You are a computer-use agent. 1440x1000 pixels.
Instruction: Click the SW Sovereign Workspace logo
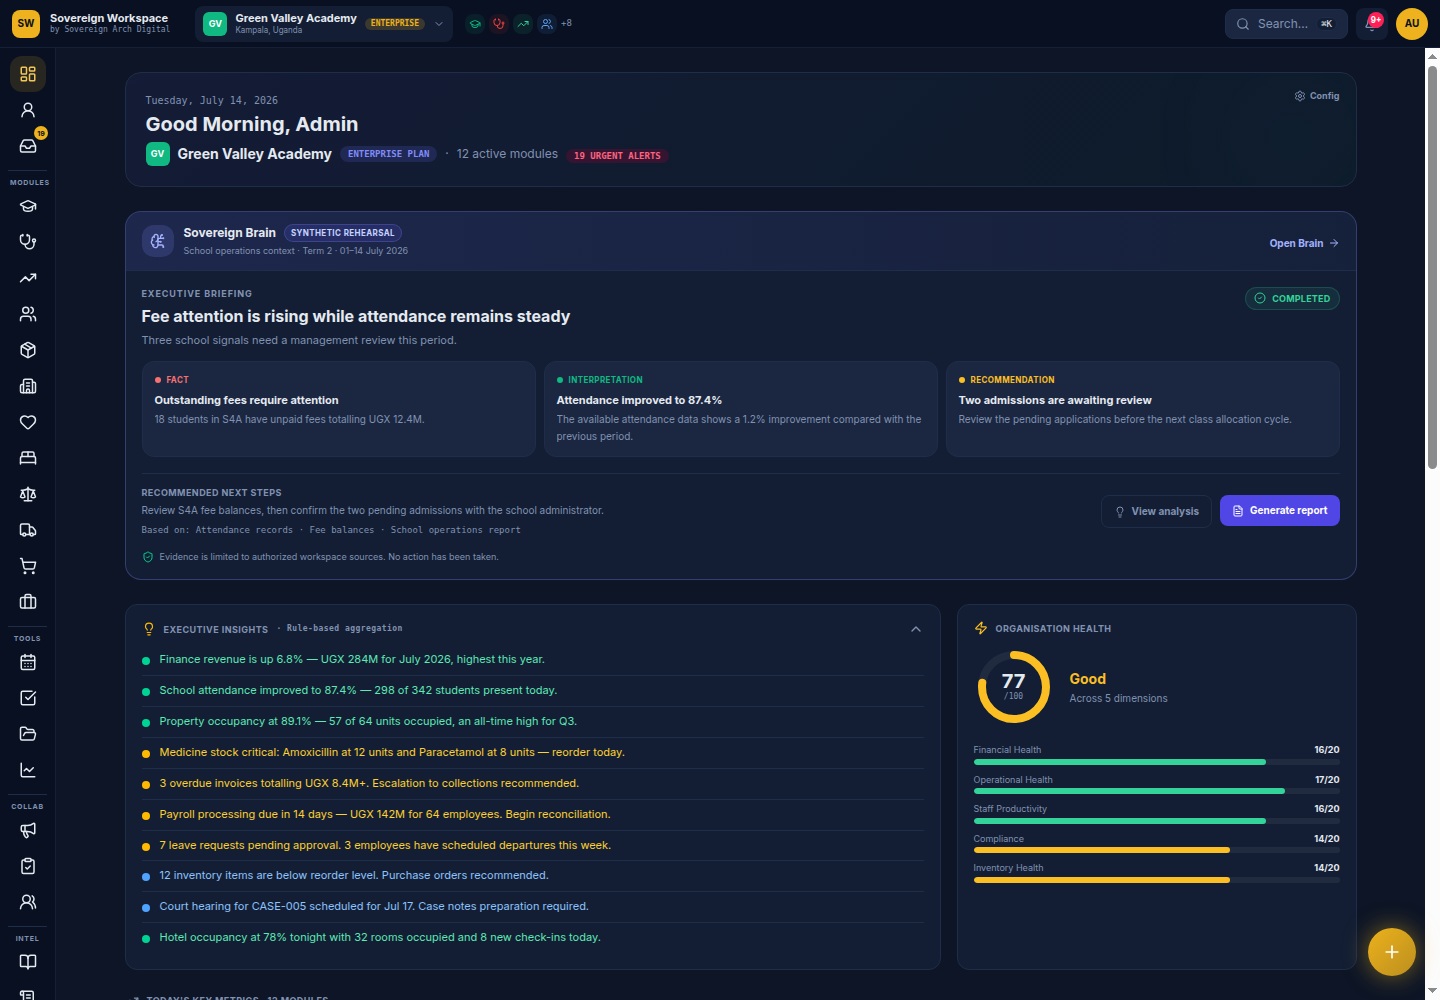(26, 24)
